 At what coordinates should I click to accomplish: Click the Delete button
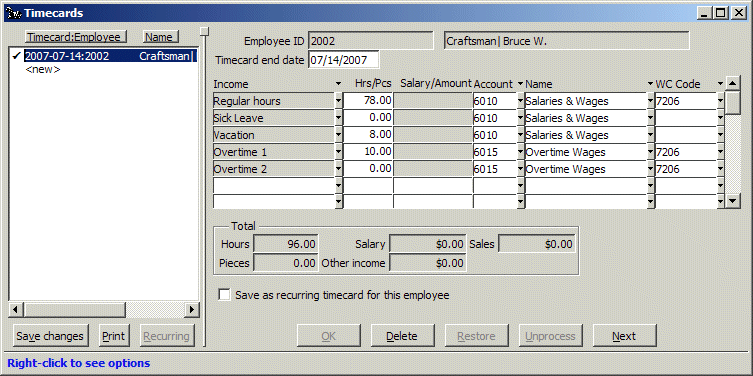pyautogui.click(x=402, y=336)
